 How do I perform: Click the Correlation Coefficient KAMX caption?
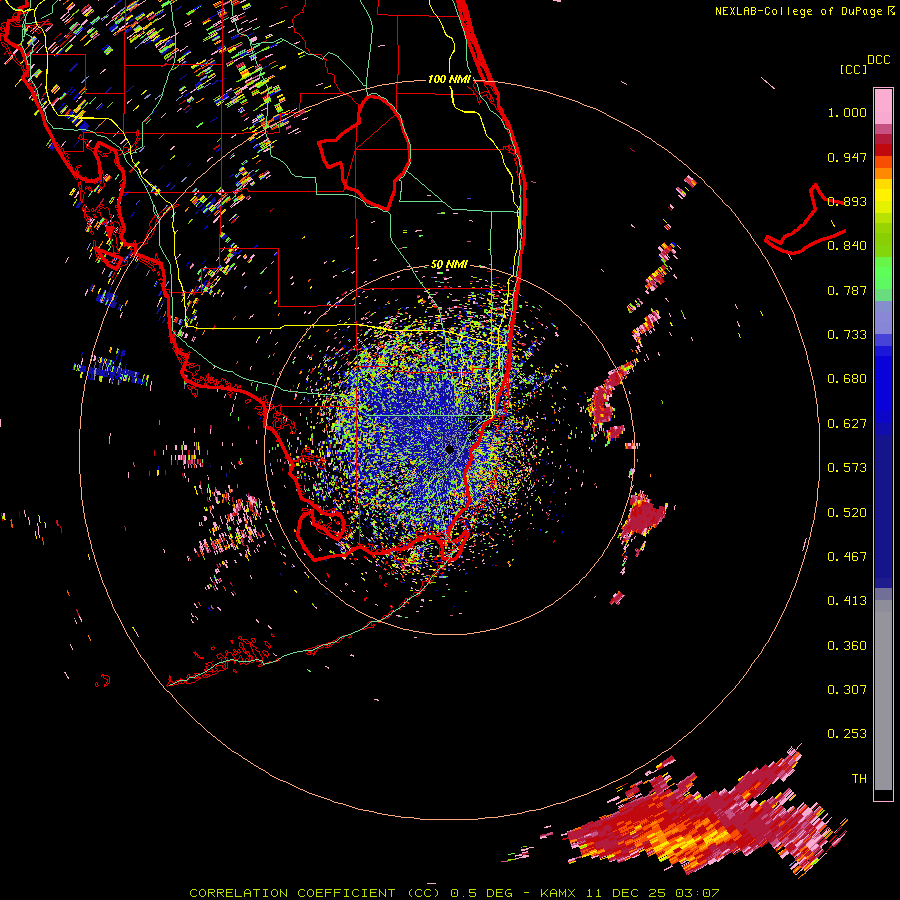[454, 893]
